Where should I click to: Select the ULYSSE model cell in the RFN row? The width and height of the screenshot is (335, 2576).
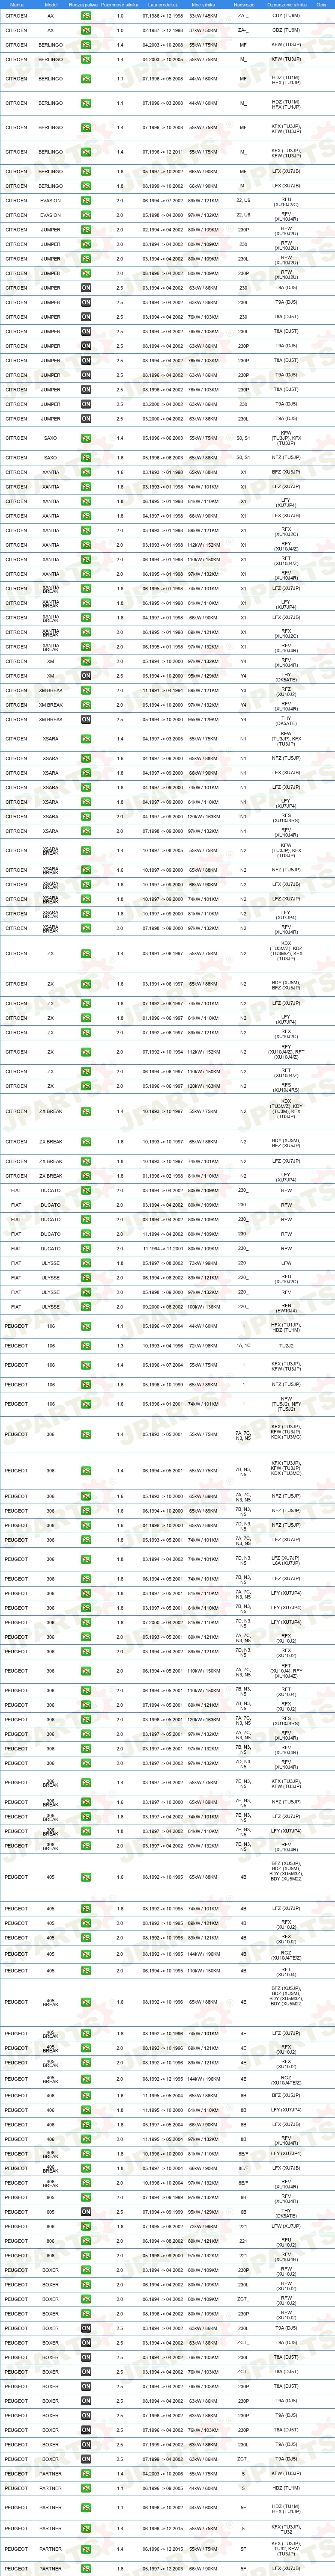point(51,1307)
